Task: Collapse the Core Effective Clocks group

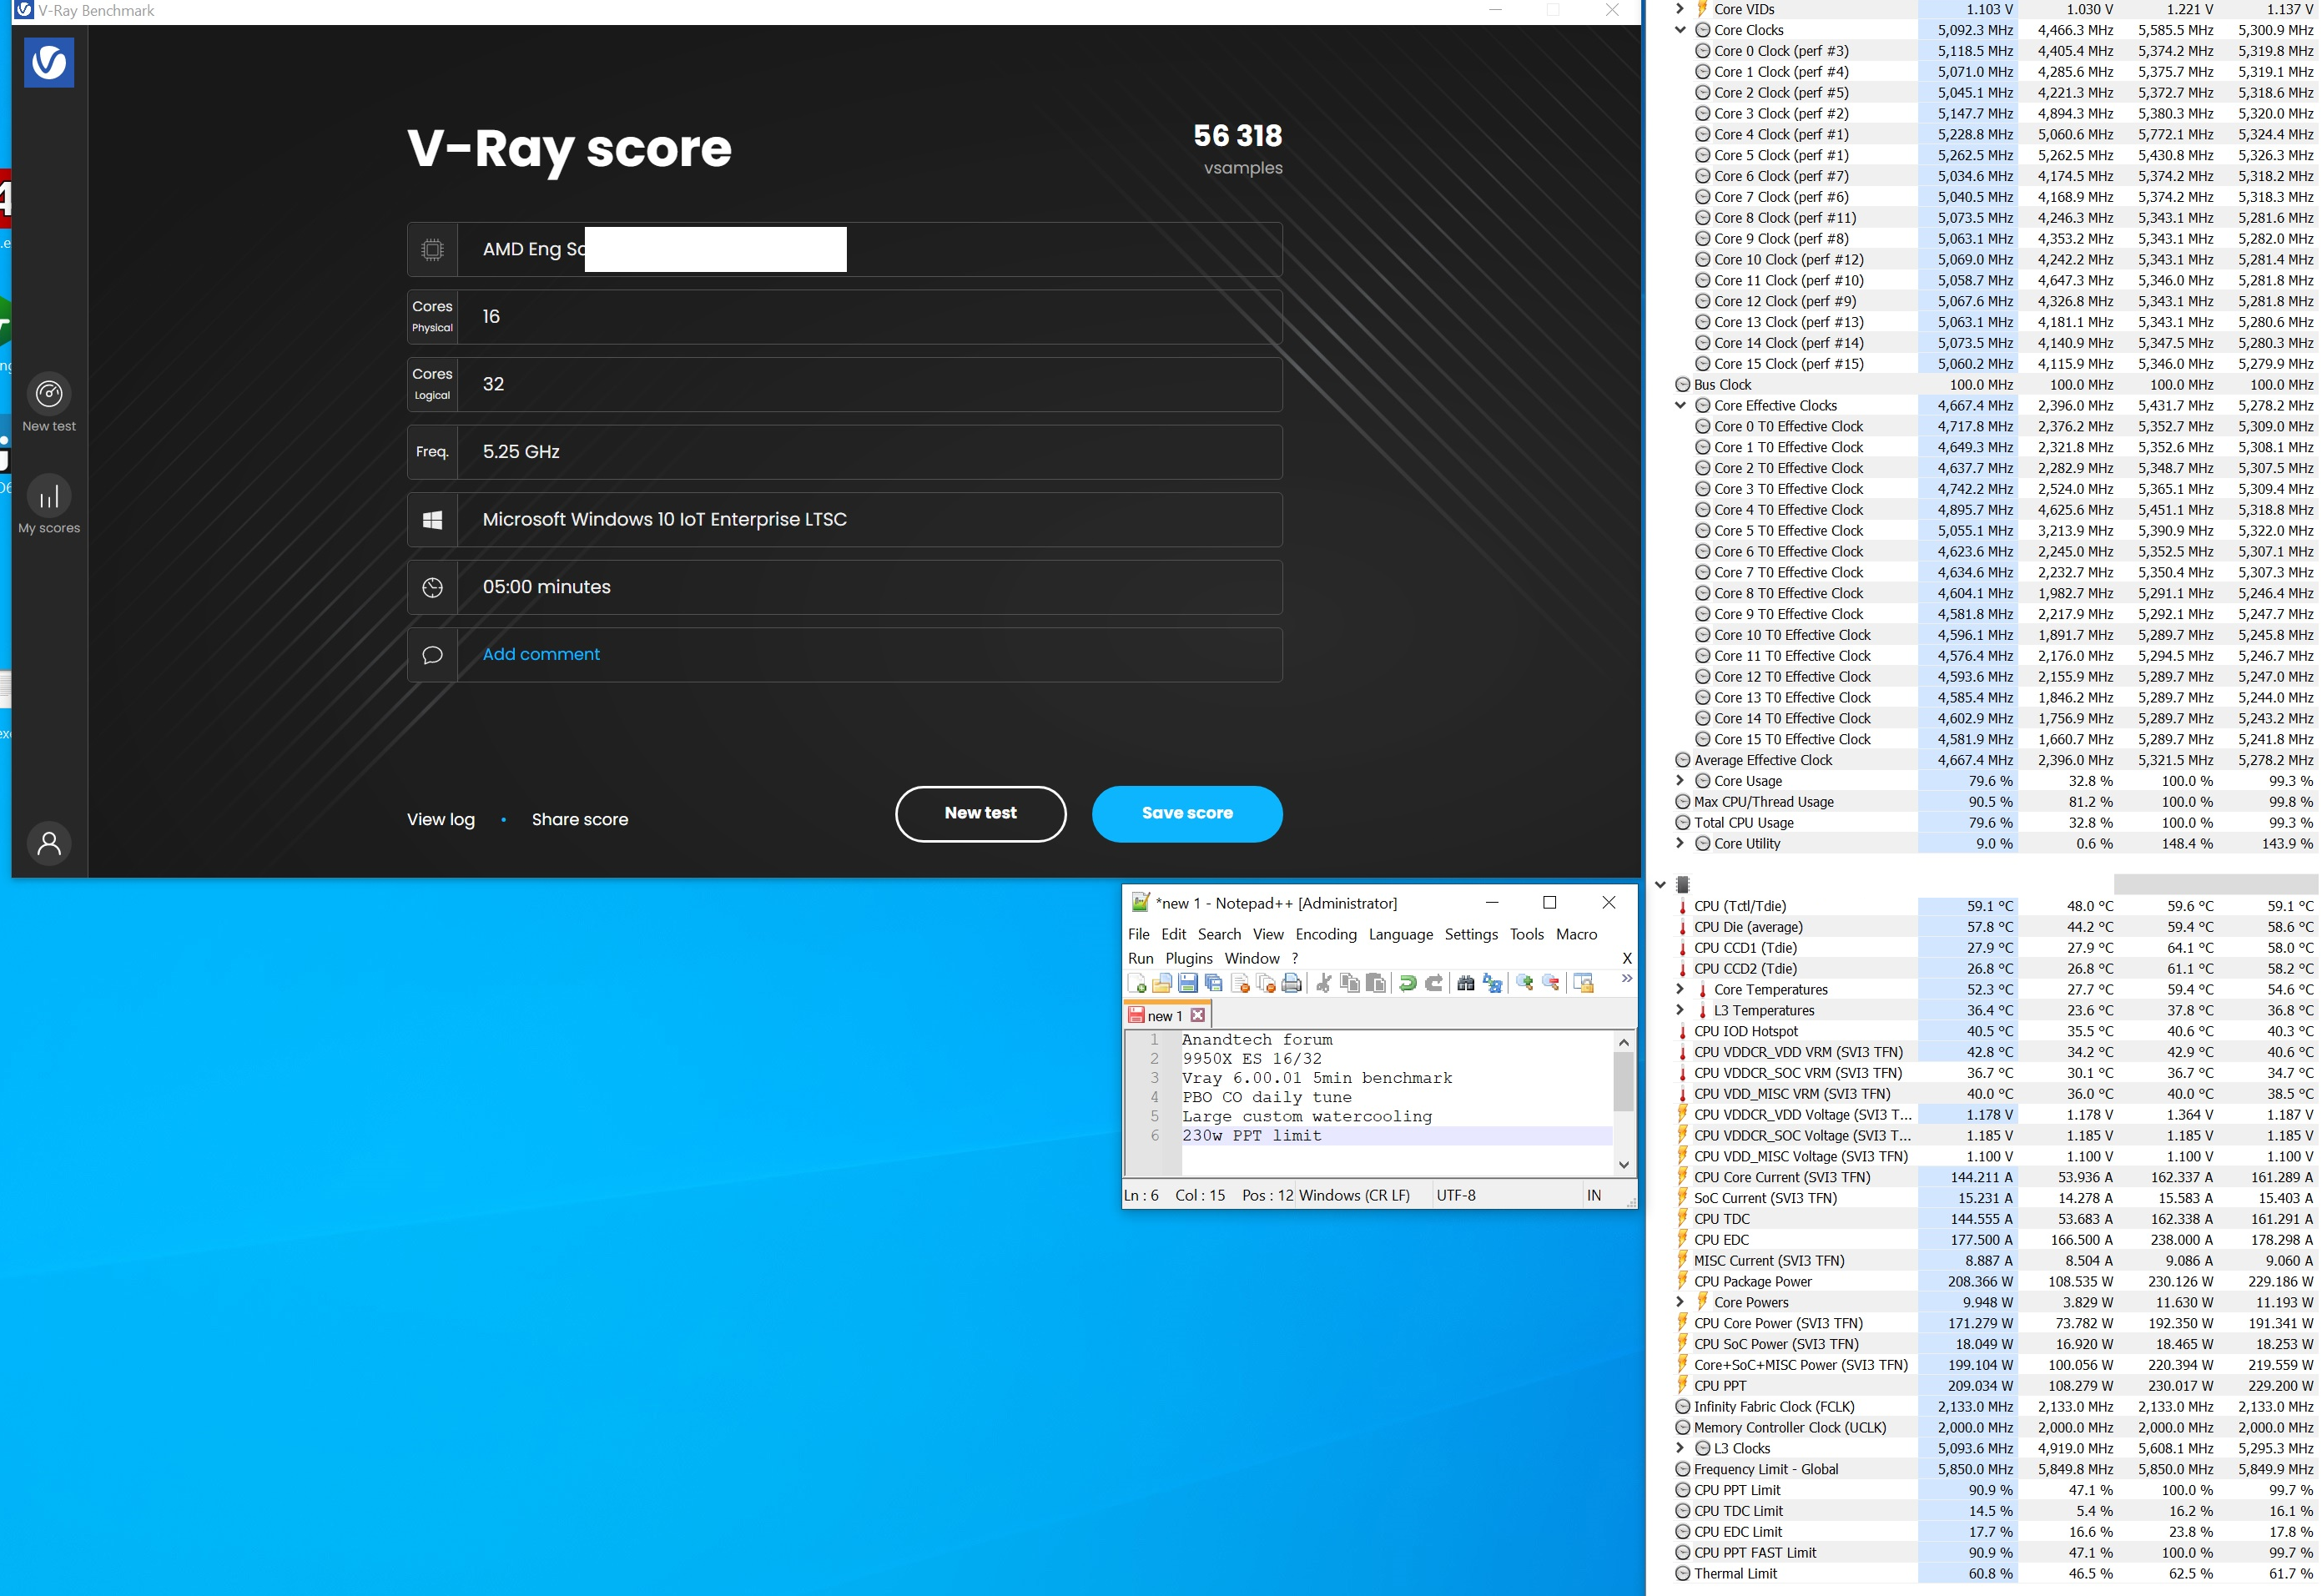Action: point(1681,405)
